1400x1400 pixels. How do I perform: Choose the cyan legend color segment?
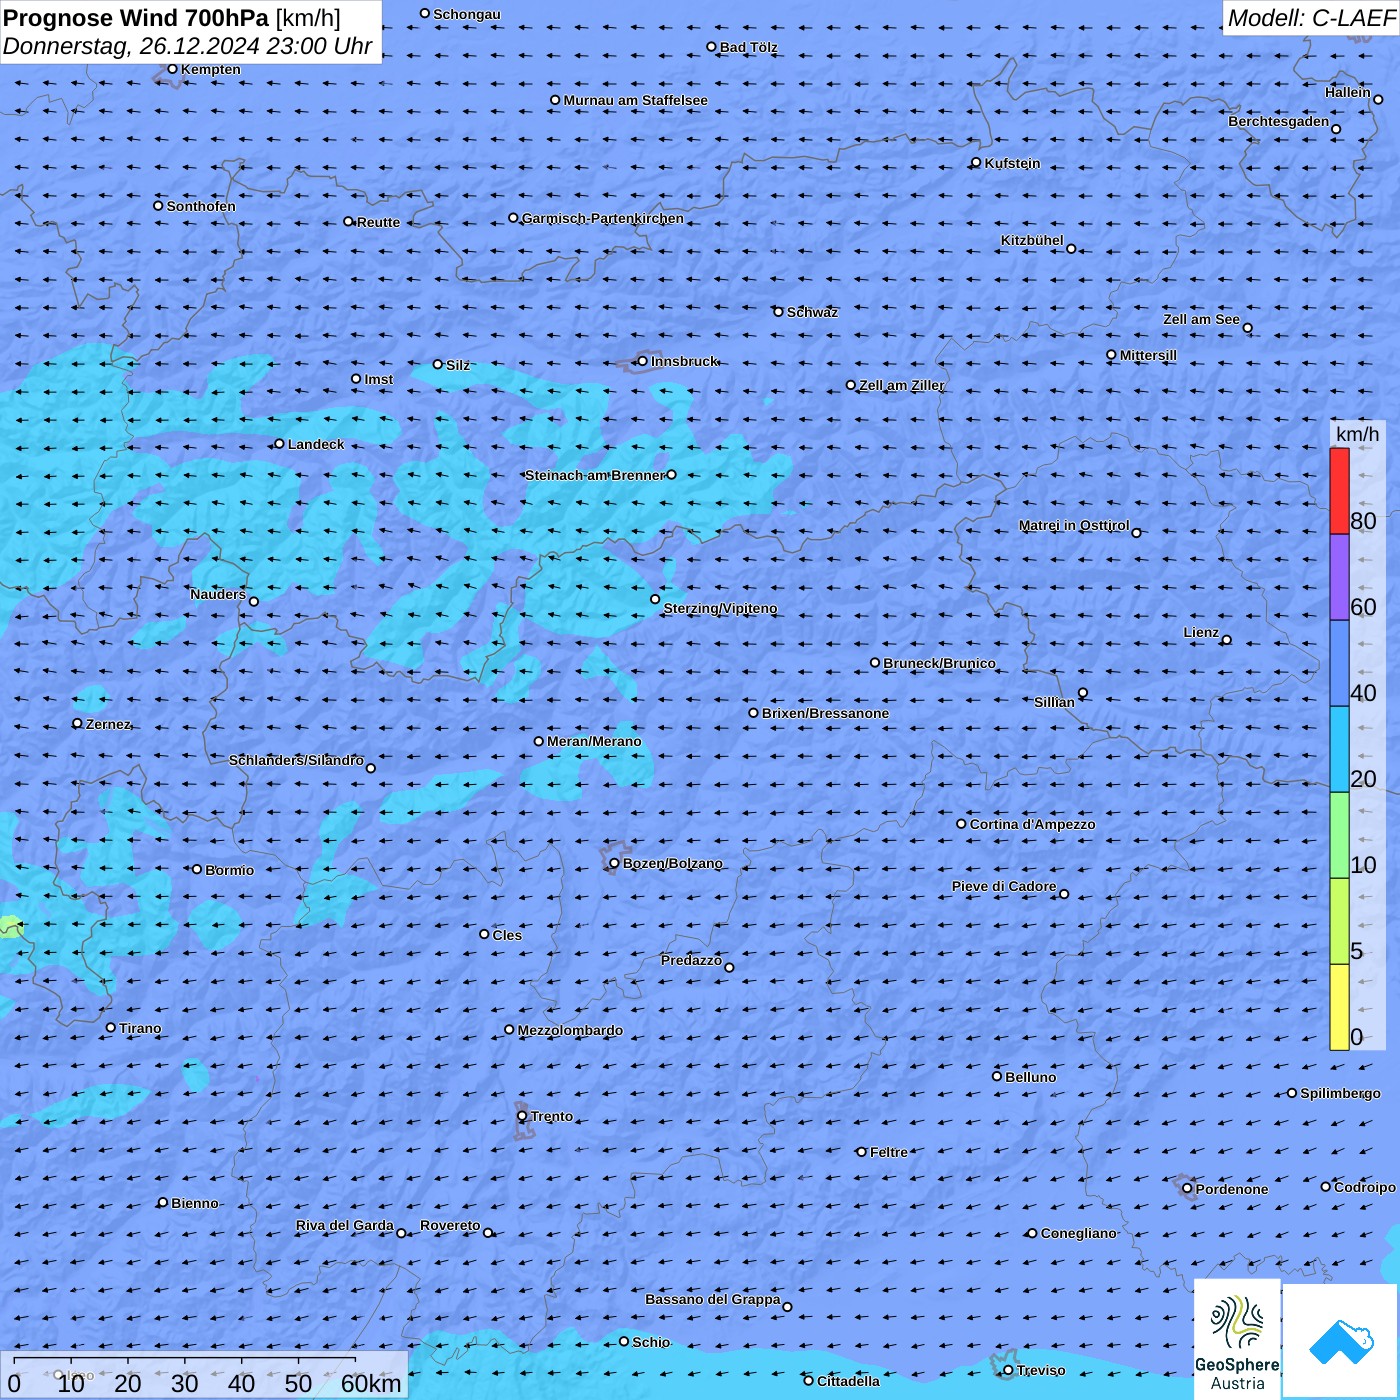[1339, 749]
